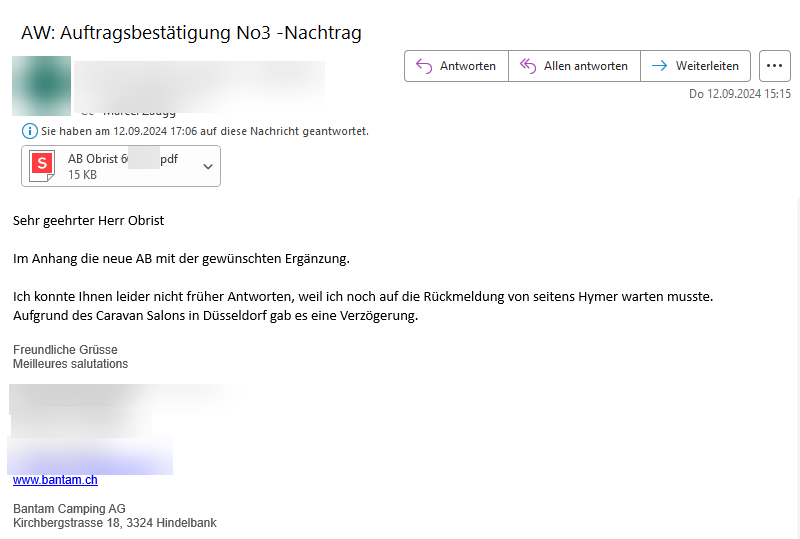Image resolution: width=800 pixels, height=539 pixels.
Task: Click the Bantam Camping AG company name
Action: (69, 509)
